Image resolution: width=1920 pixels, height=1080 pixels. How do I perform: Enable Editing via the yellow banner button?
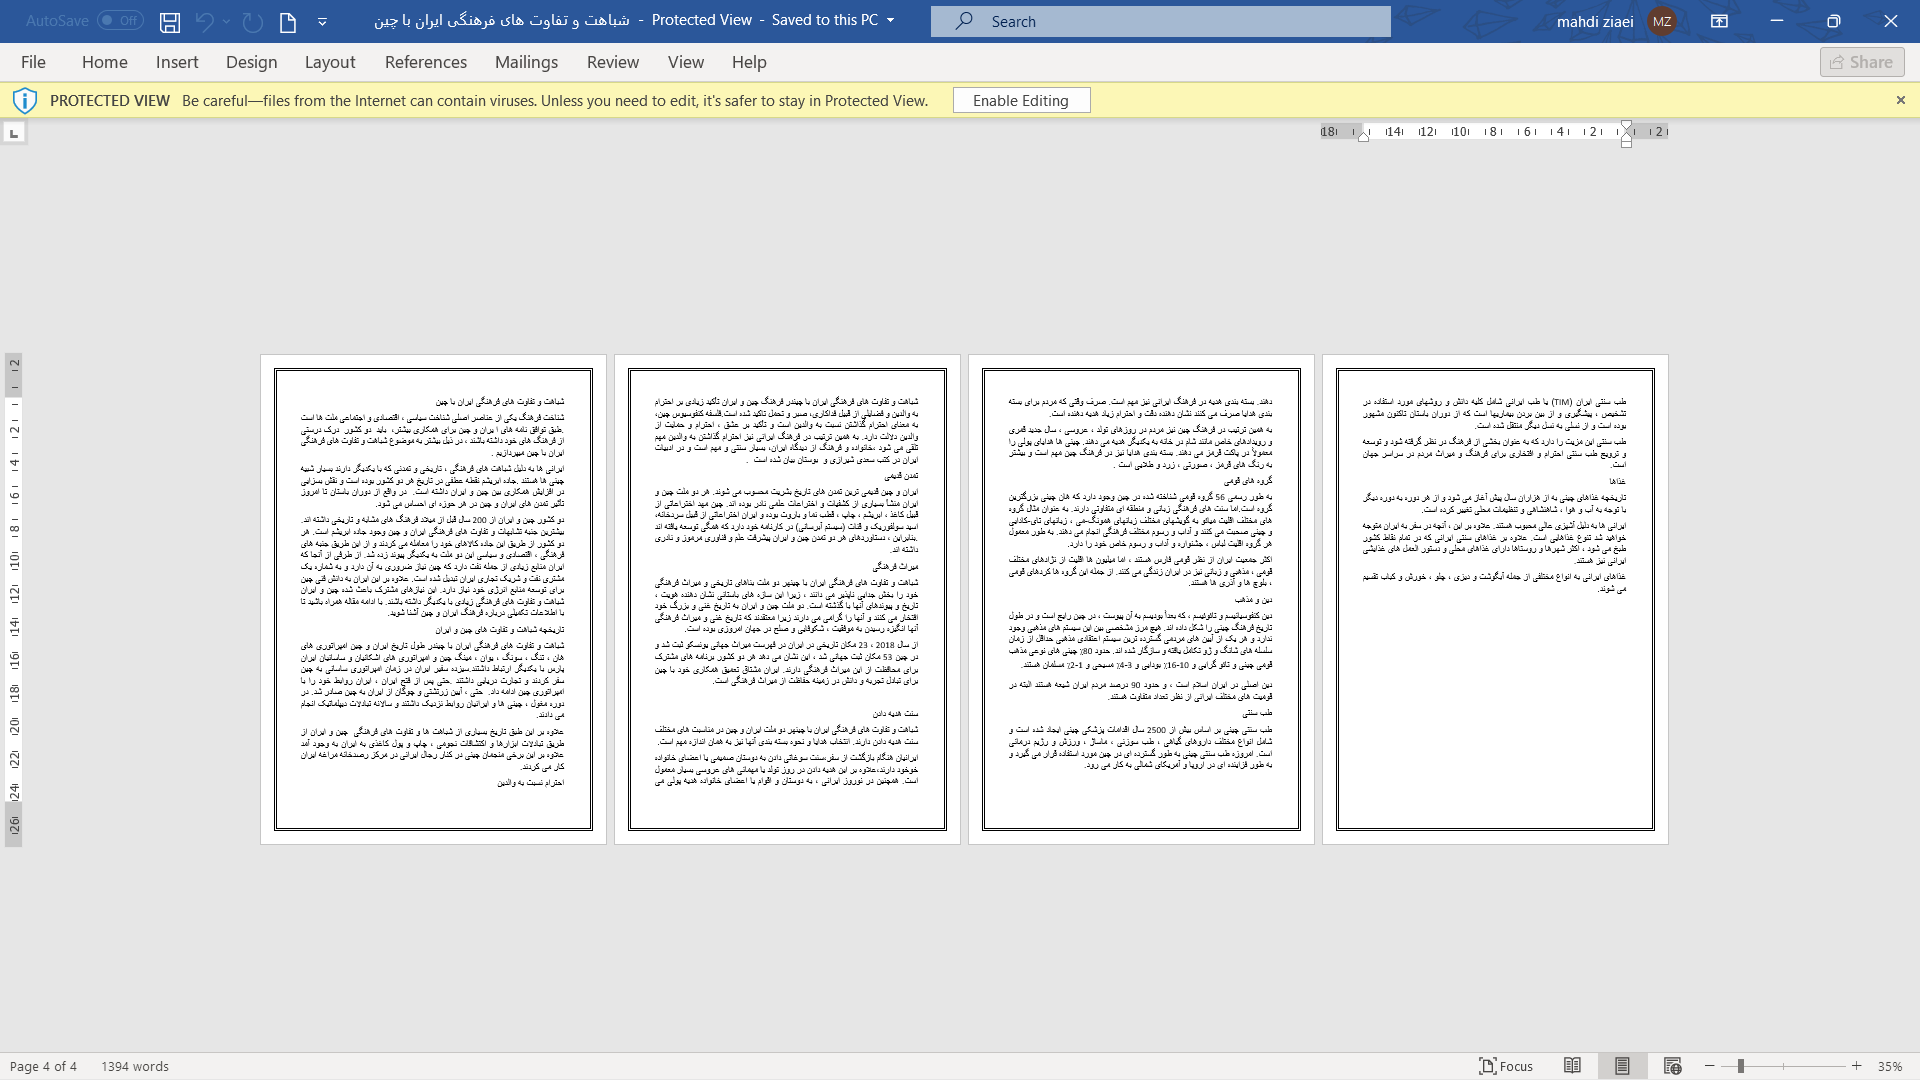click(x=1021, y=100)
